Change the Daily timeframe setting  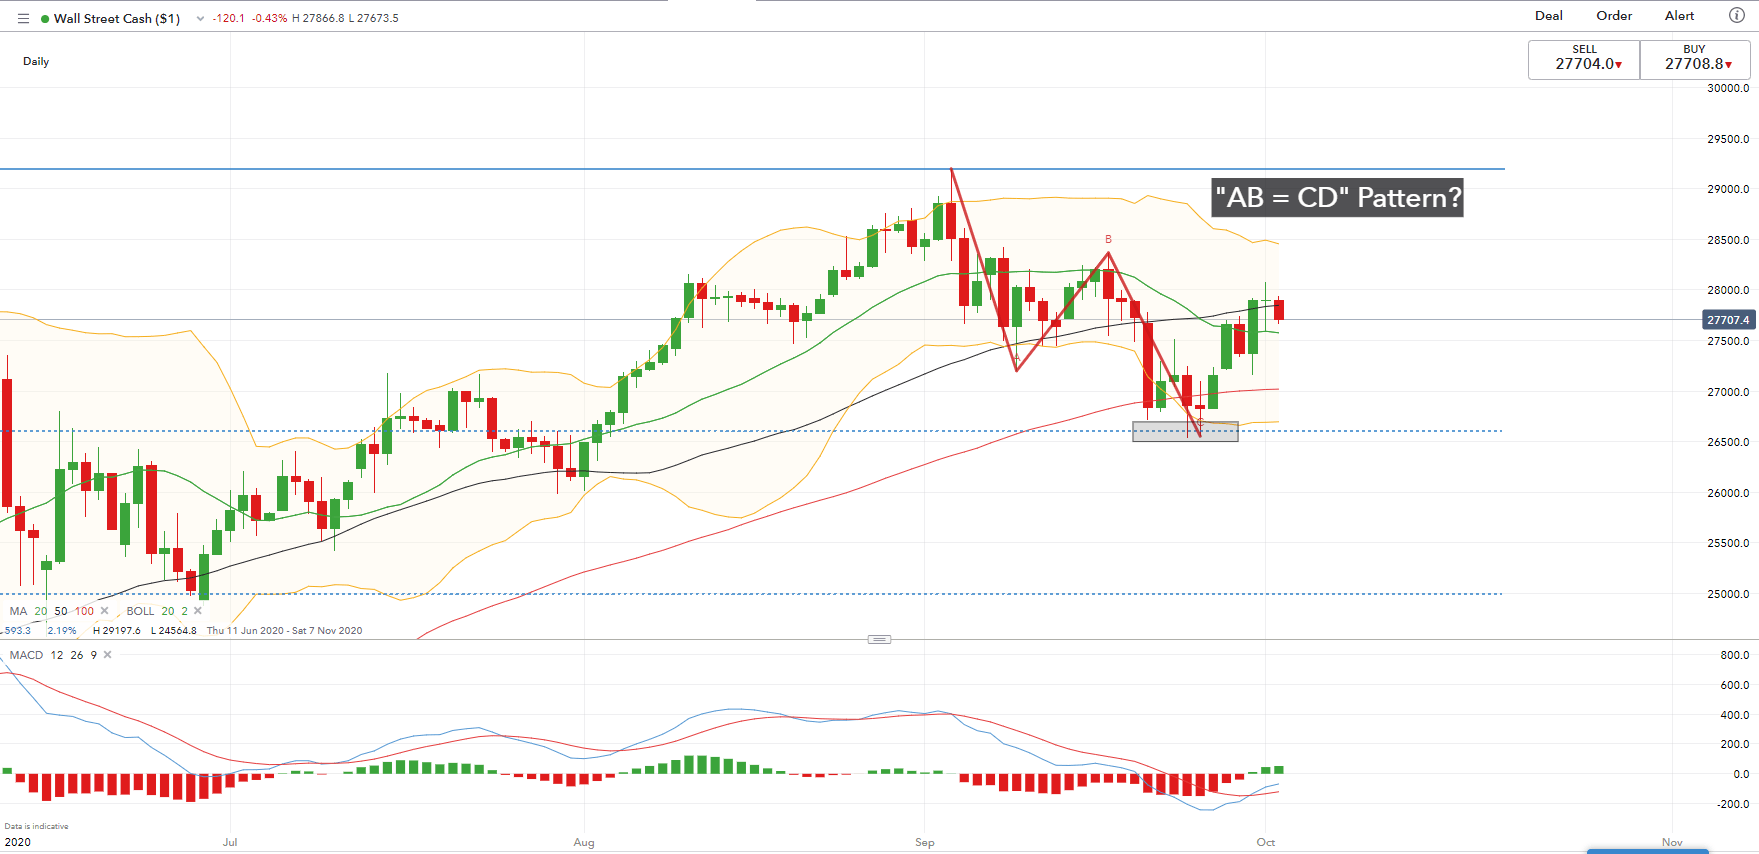point(36,61)
